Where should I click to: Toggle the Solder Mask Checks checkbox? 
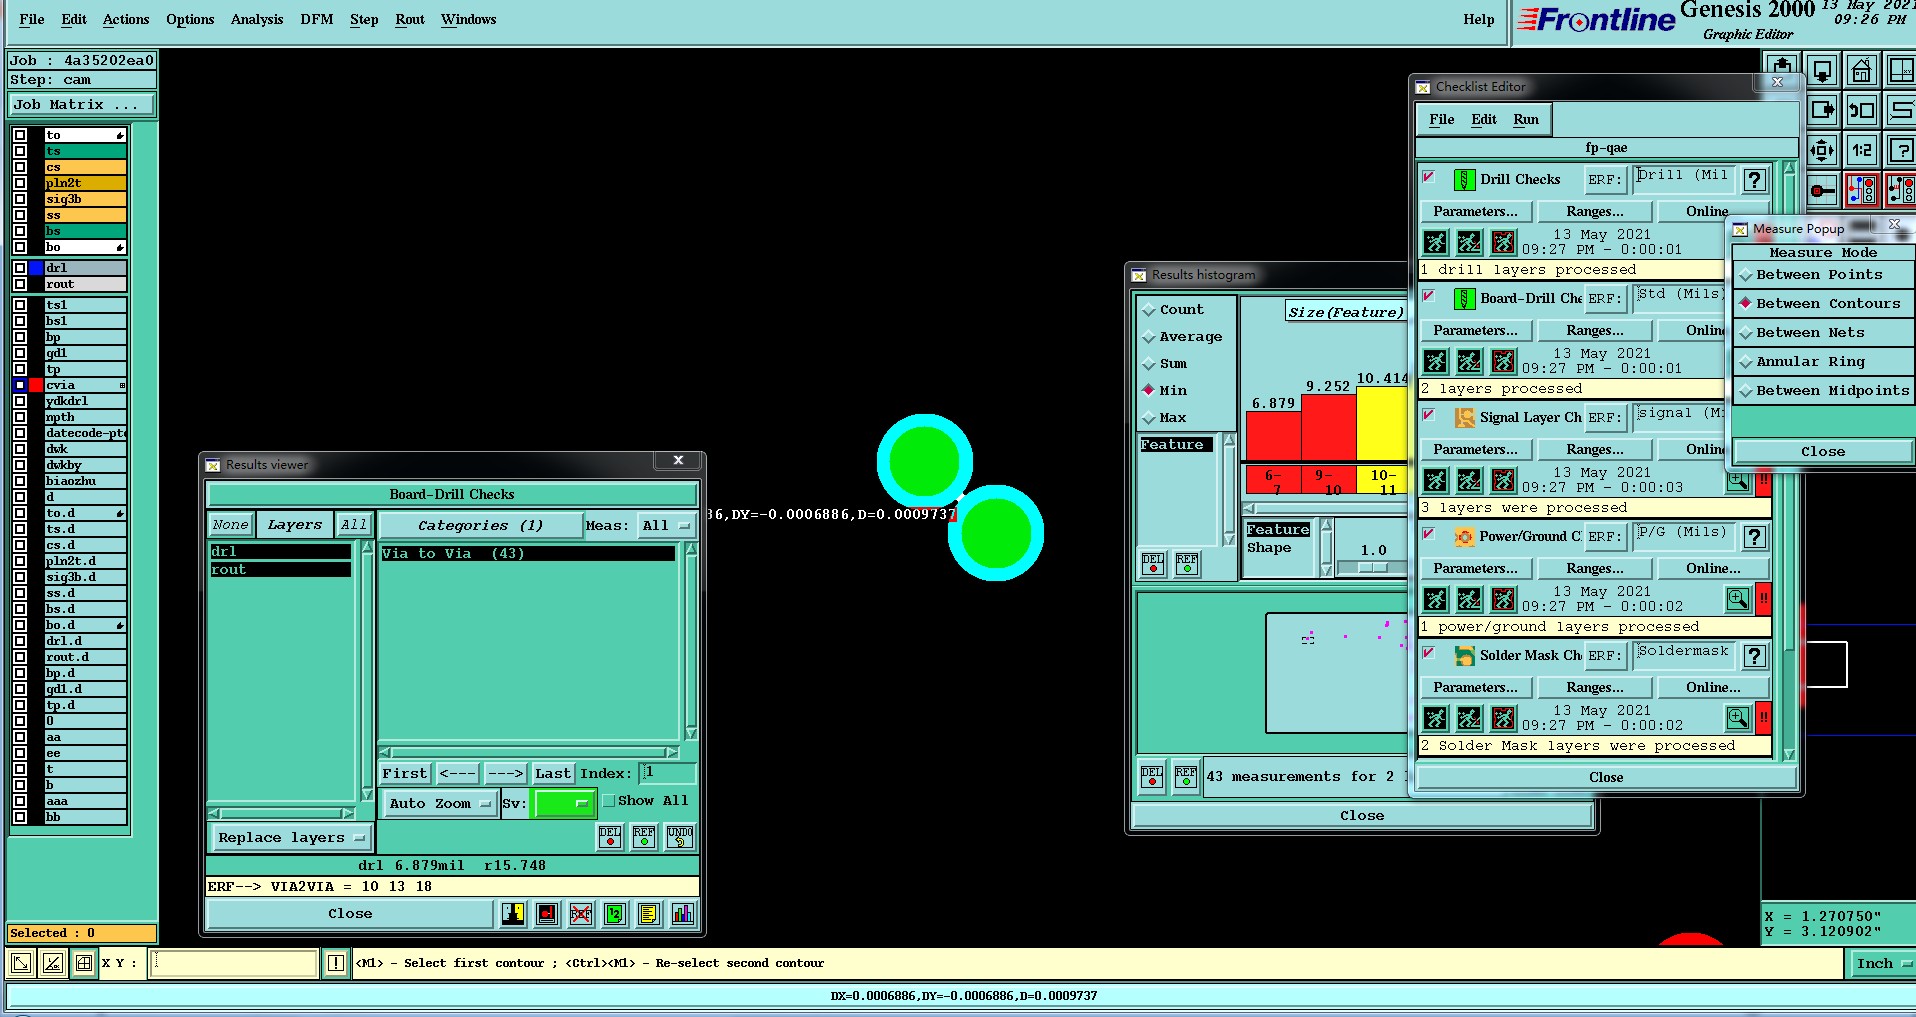coord(1428,653)
